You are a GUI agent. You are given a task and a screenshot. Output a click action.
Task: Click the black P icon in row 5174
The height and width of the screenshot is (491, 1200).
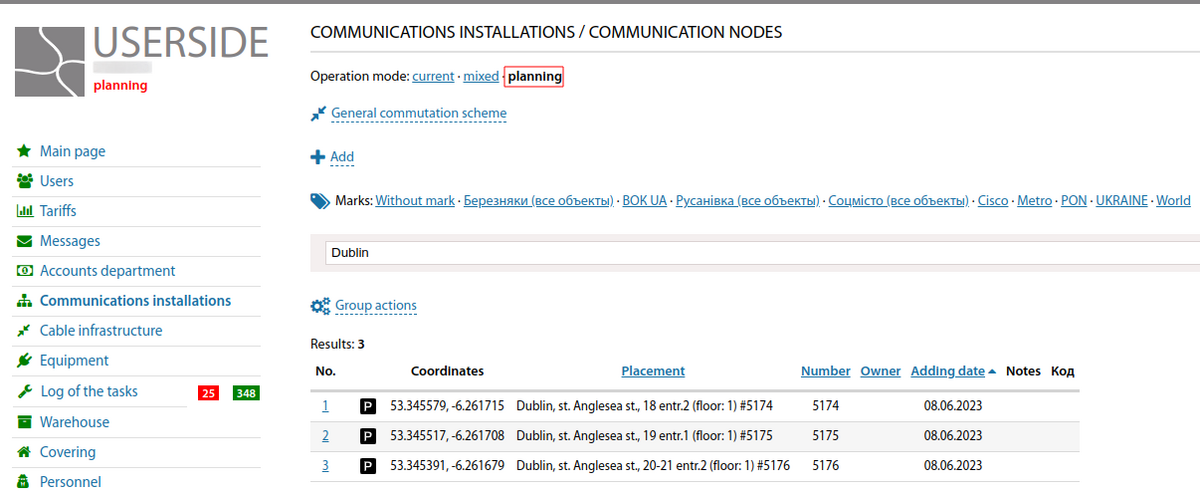click(x=368, y=407)
